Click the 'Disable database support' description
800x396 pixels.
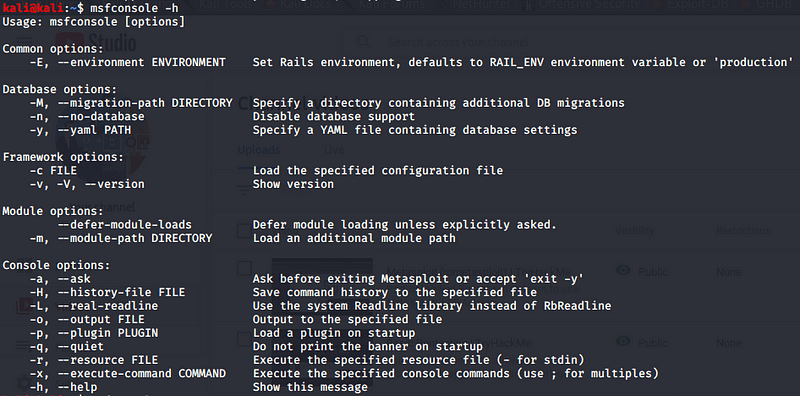[x=334, y=116]
